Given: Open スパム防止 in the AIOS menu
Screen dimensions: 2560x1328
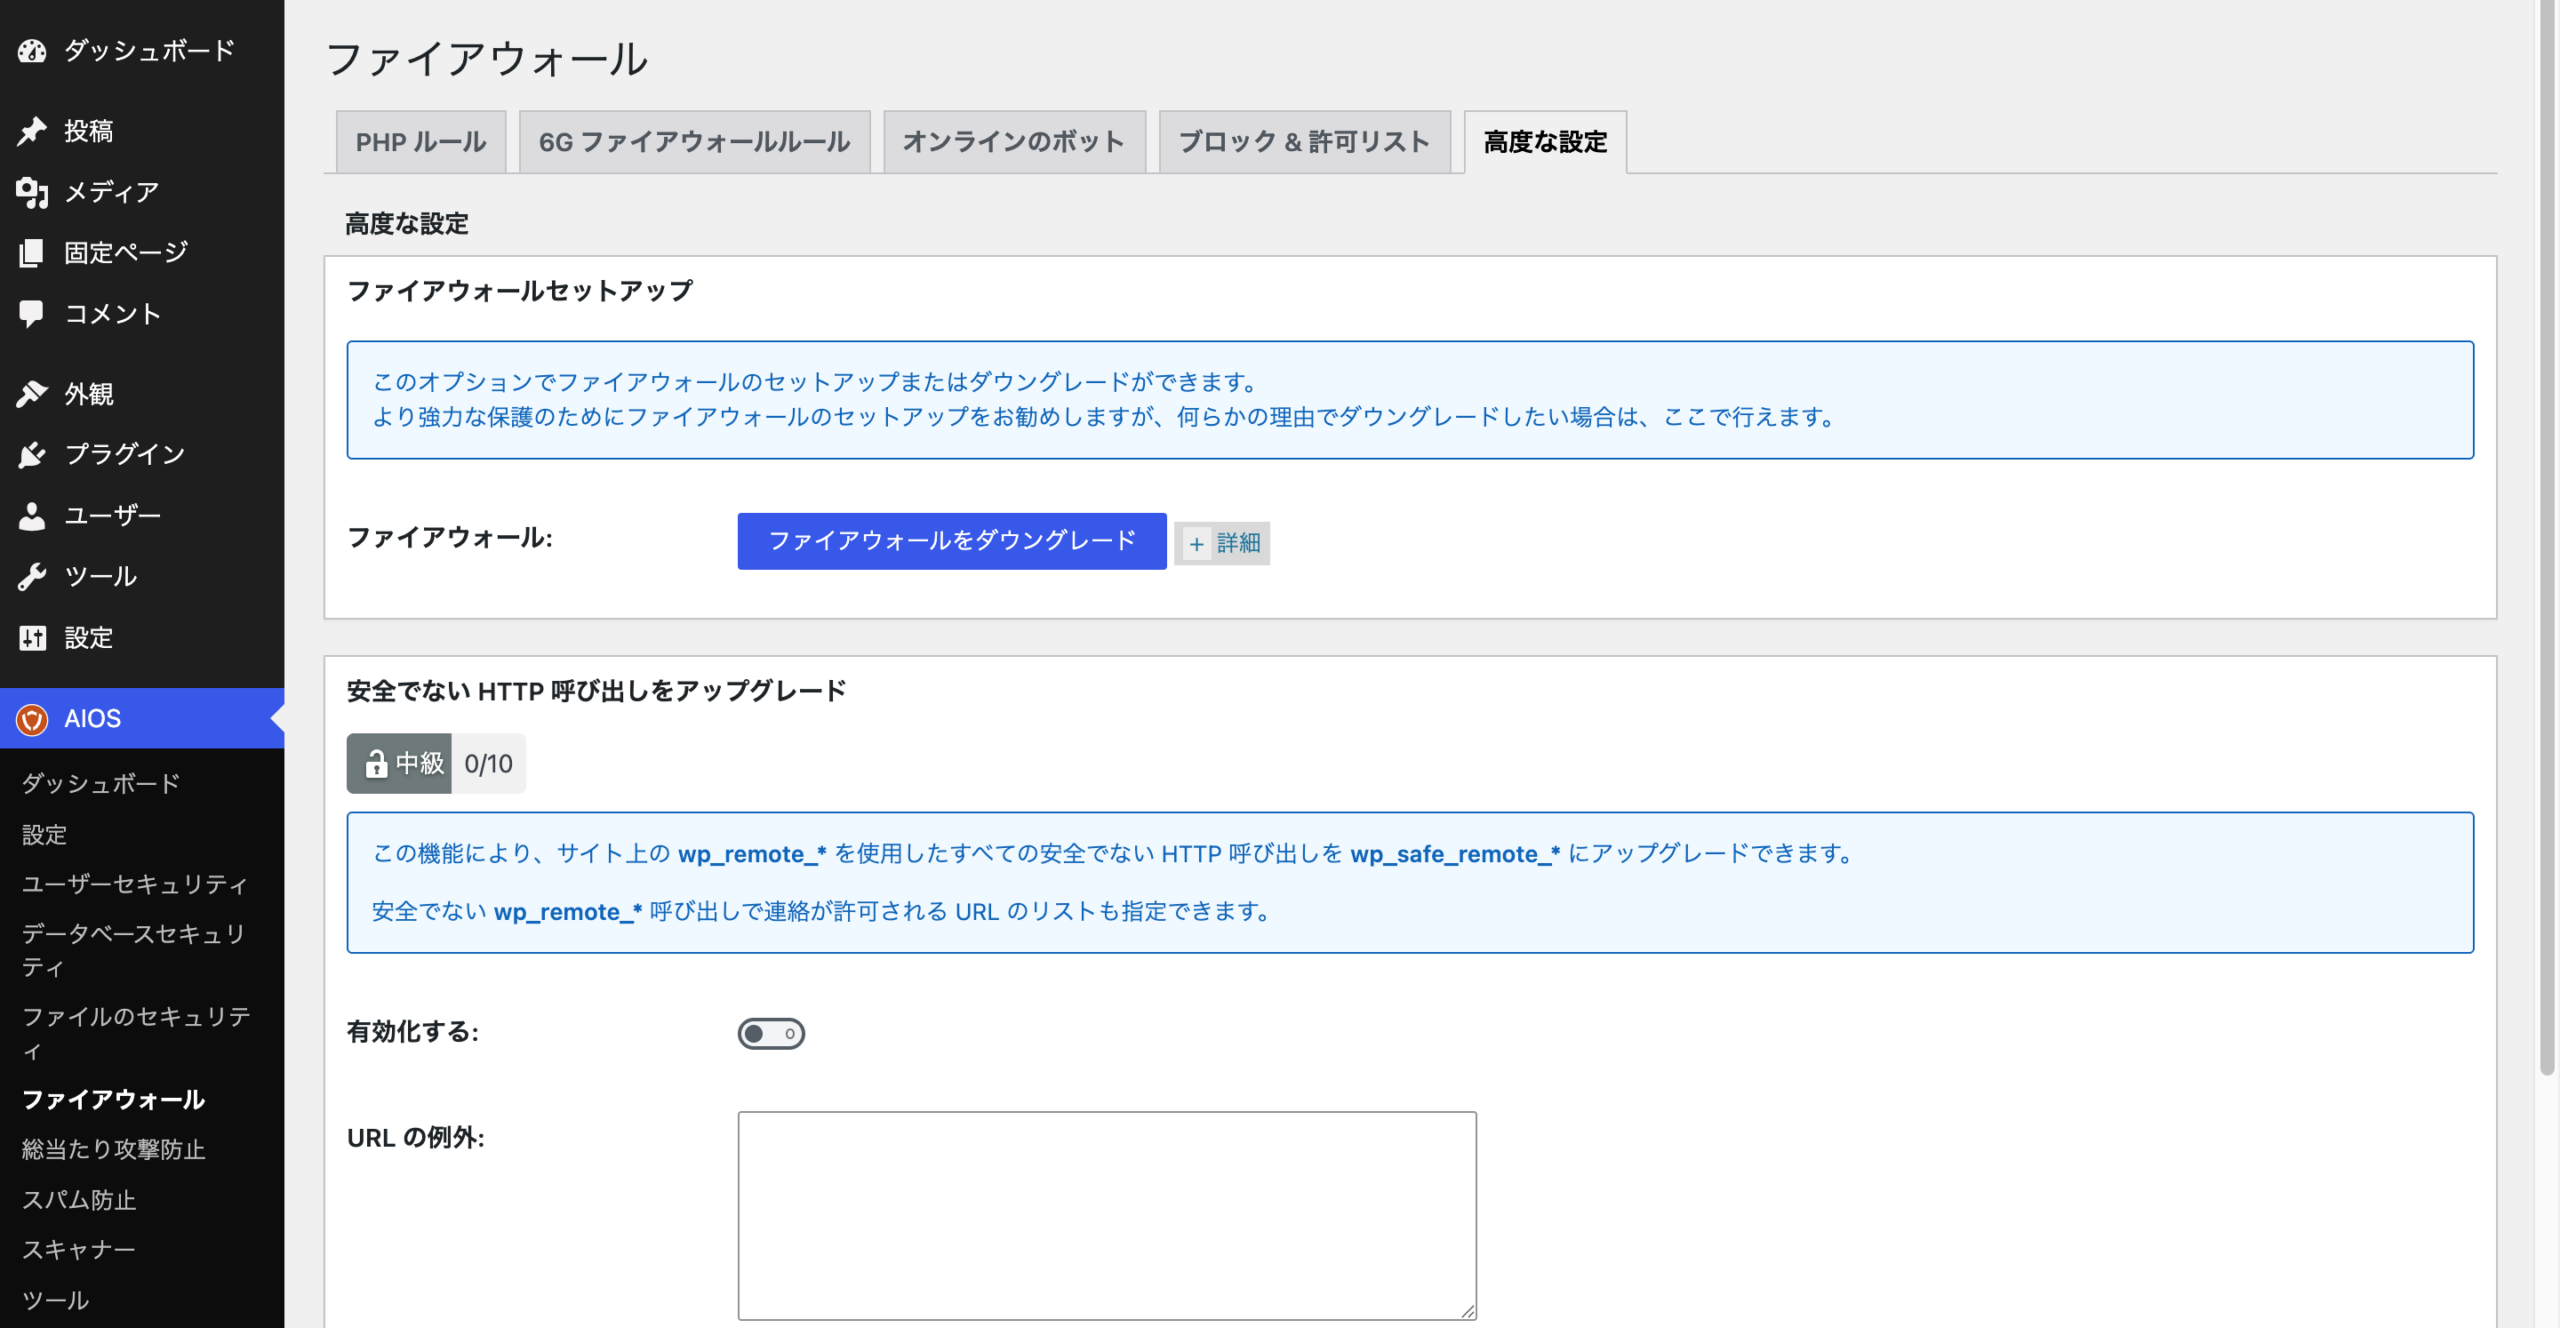Looking at the screenshot, I should click(79, 1199).
